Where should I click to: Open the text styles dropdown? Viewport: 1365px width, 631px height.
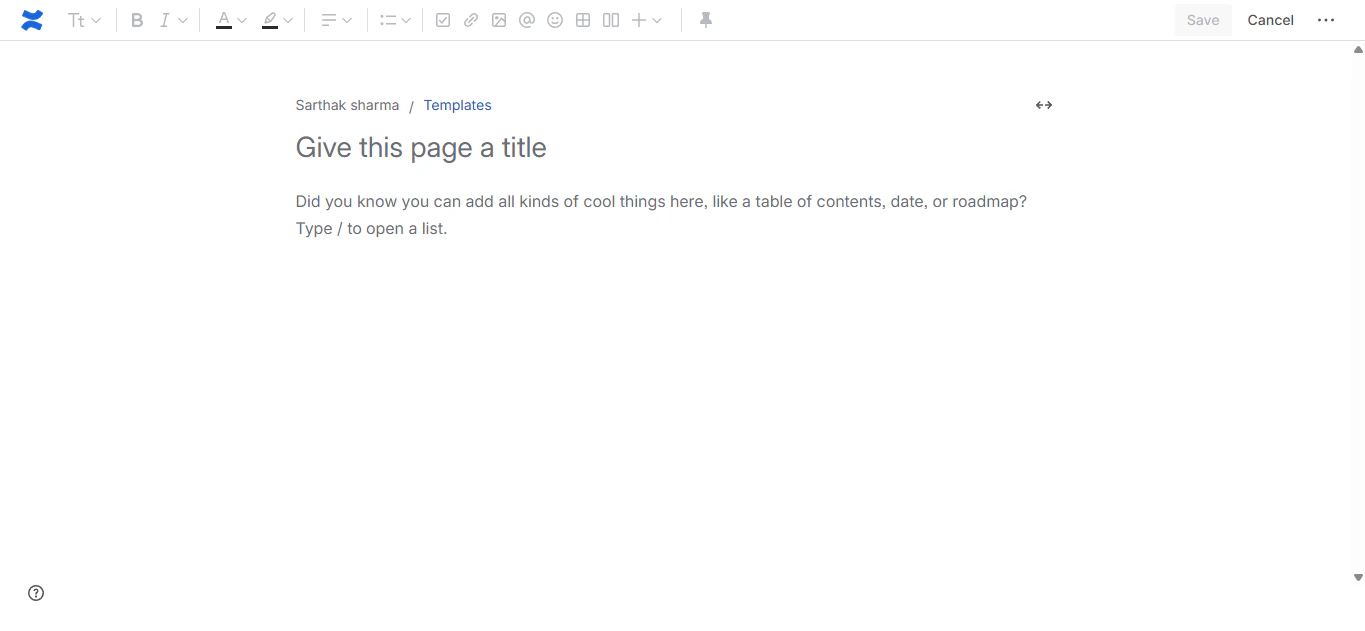click(x=84, y=19)
